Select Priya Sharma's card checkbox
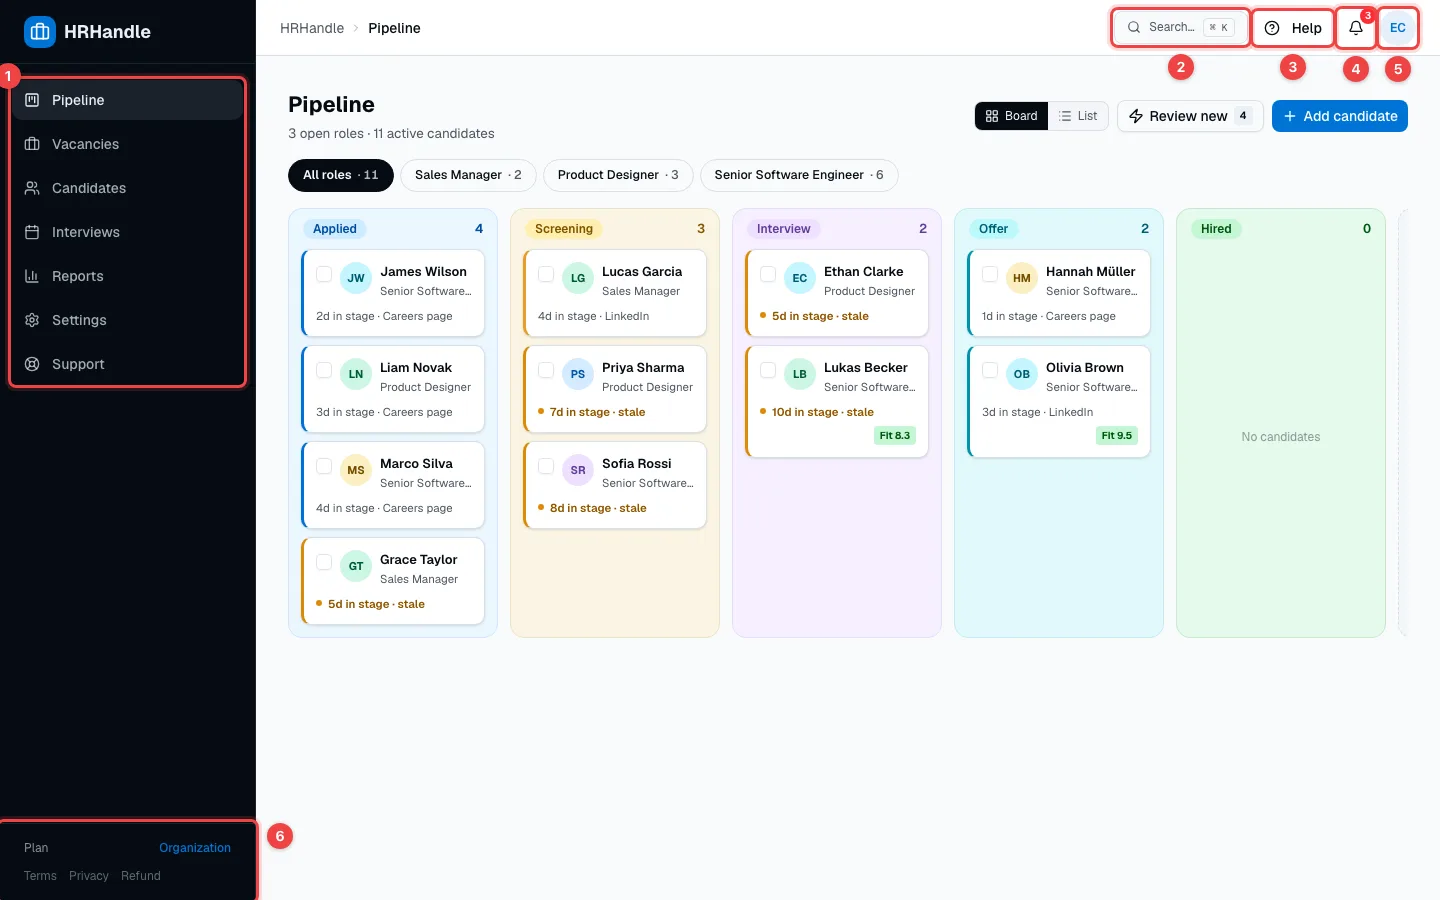 pos(546,370)
